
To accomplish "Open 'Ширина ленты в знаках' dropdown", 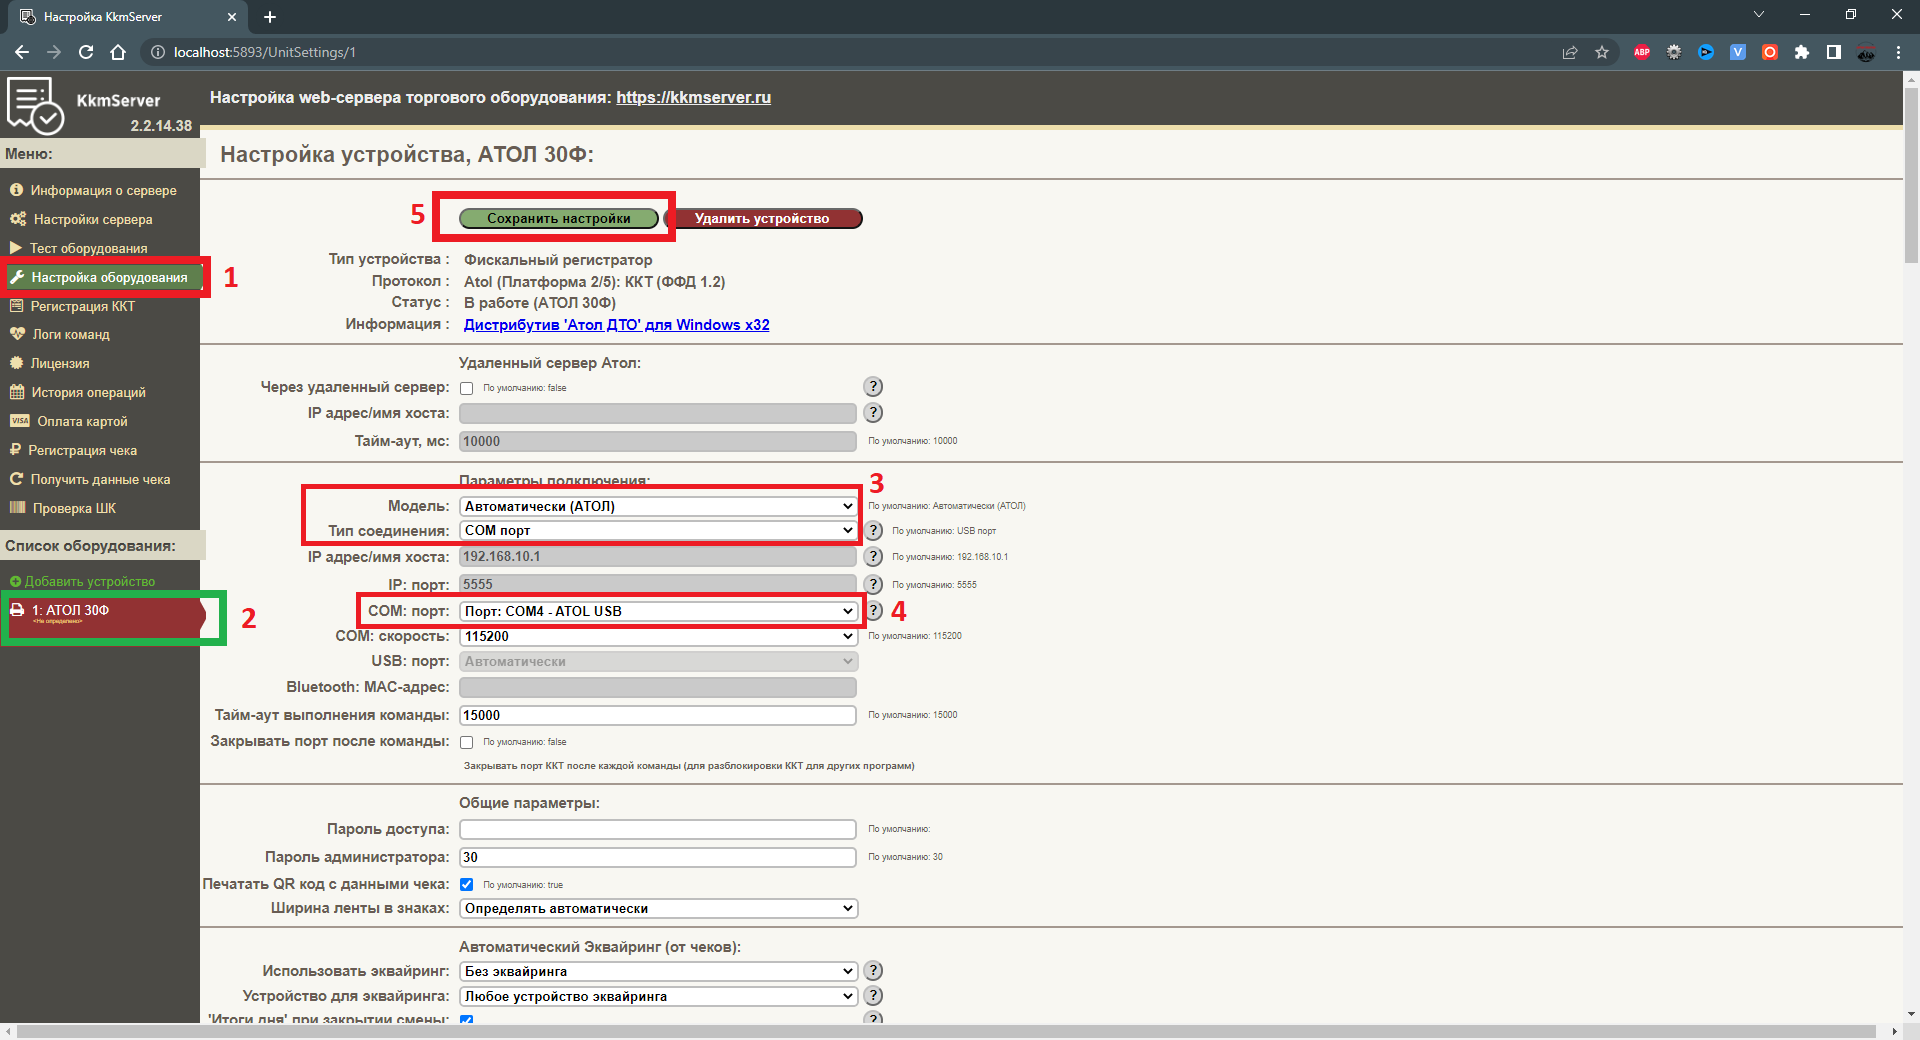I will [x=657, y=909].
